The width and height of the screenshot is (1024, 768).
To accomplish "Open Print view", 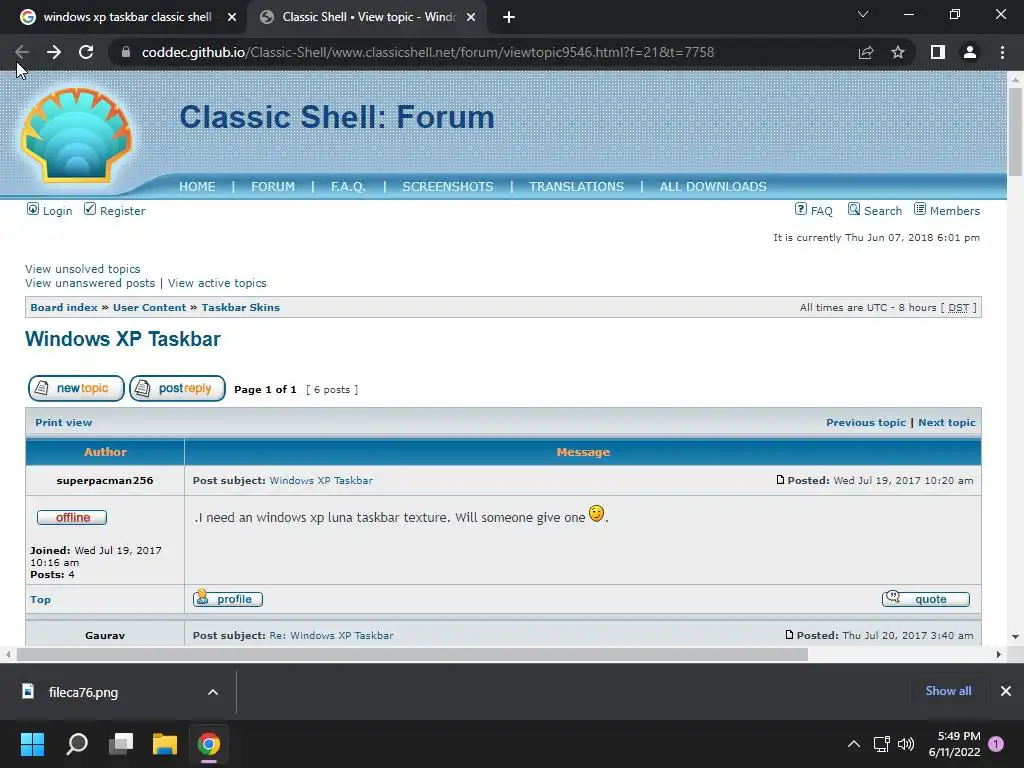I will click(x=63, y=423).
